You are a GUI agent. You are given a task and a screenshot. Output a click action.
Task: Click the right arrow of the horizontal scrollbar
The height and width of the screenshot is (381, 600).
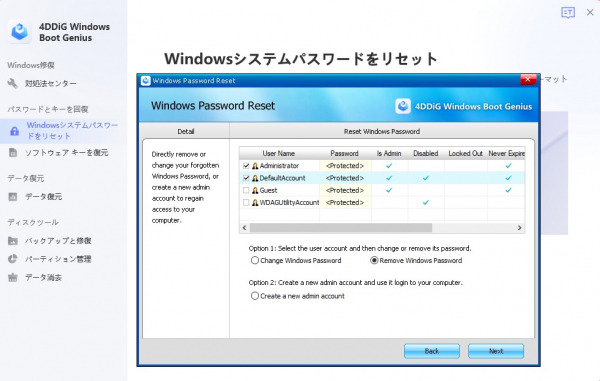coord(519,228)
